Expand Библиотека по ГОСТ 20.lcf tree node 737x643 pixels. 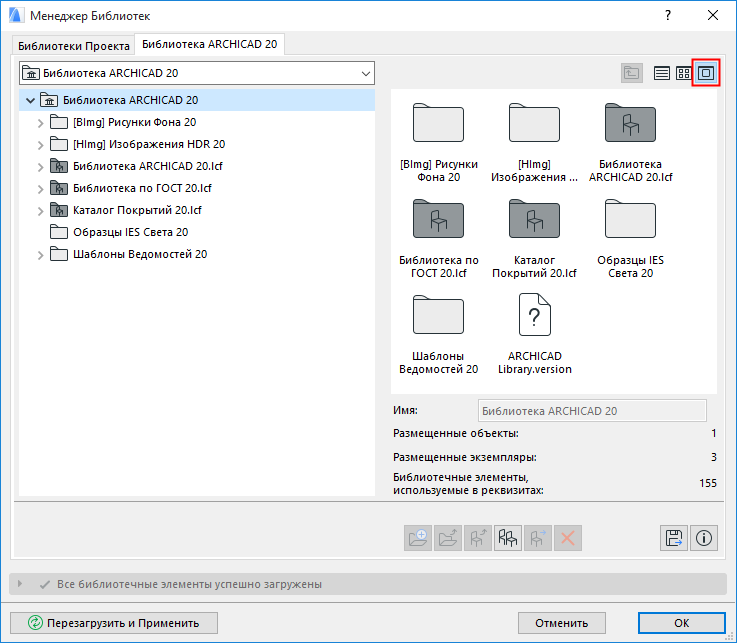click(x=40, y=189)
